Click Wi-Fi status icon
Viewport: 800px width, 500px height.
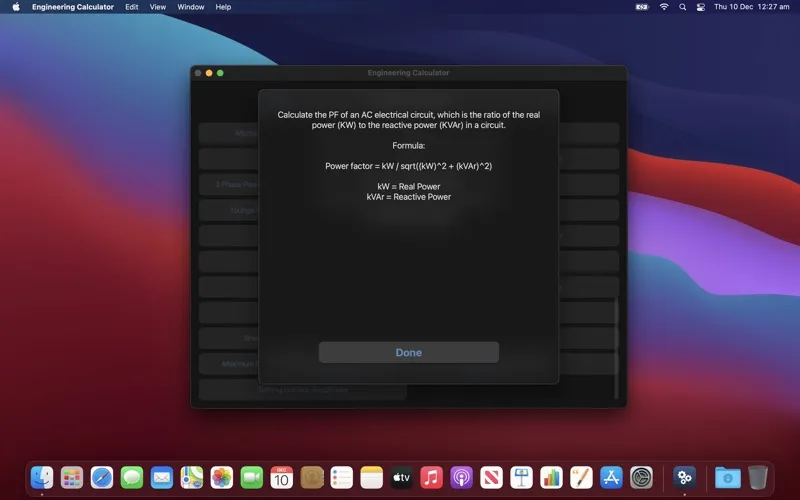664,7
